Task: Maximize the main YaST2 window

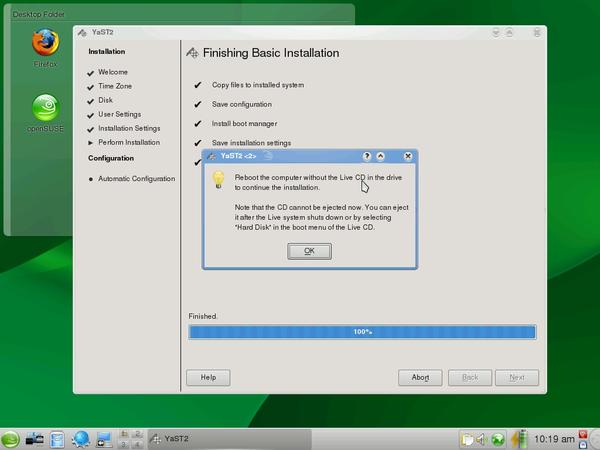Action: click(509, 33)
